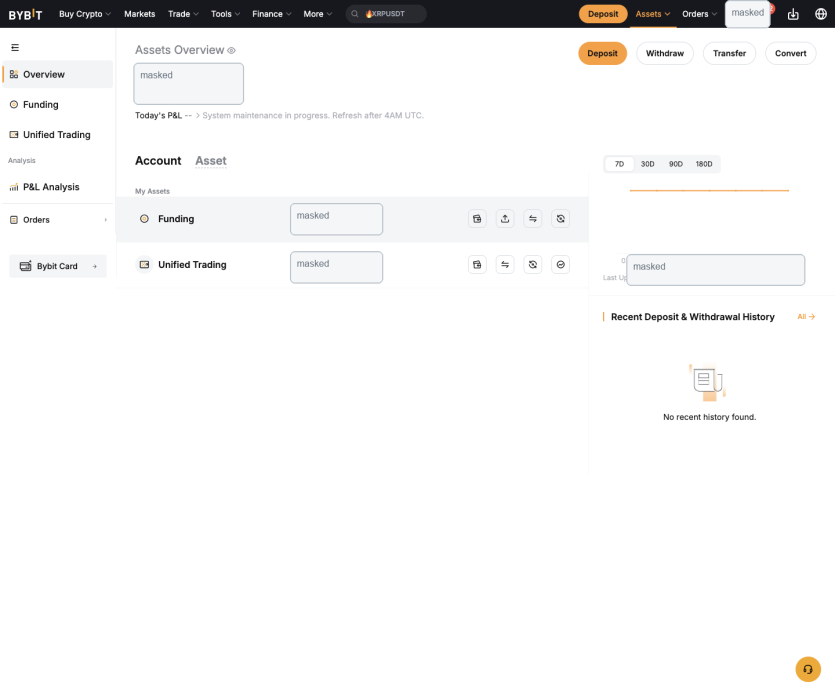Open Unified Trading in the sidebar
This screenshot has height=696, width=835.
pos(58,135)
